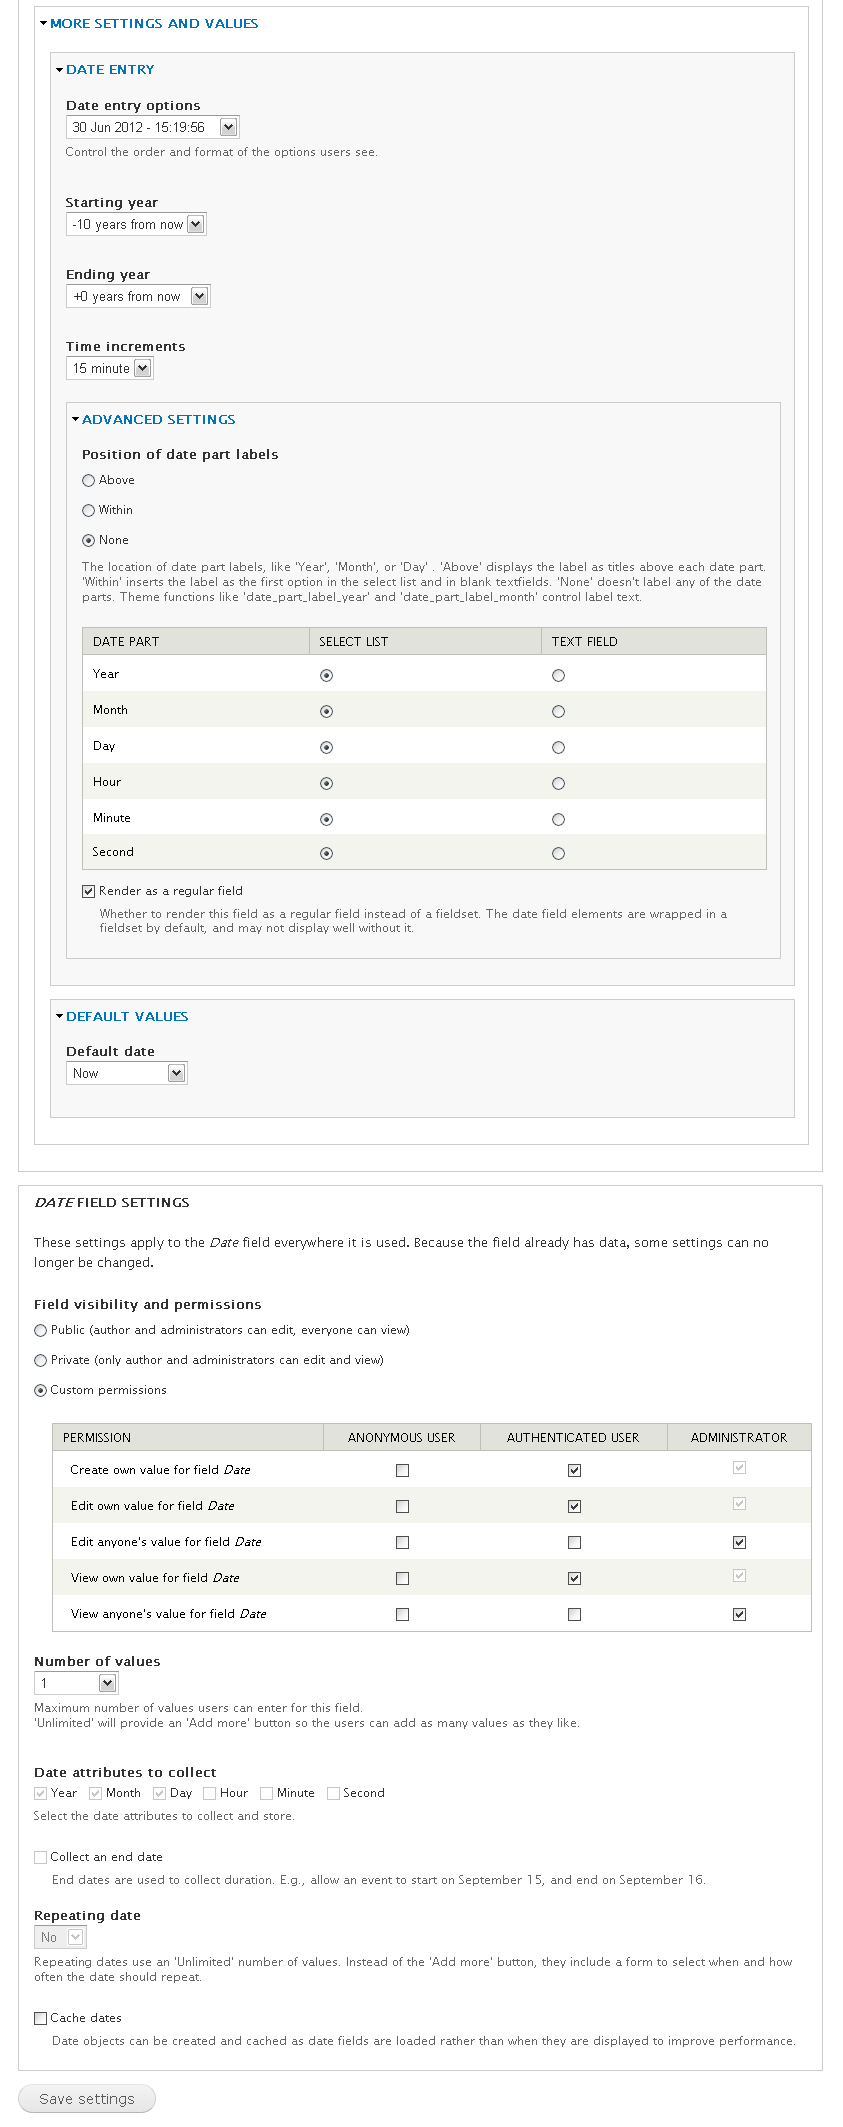Enable Collect an end date
The width and height of the screenshot is (843, 2127).
40,1856
